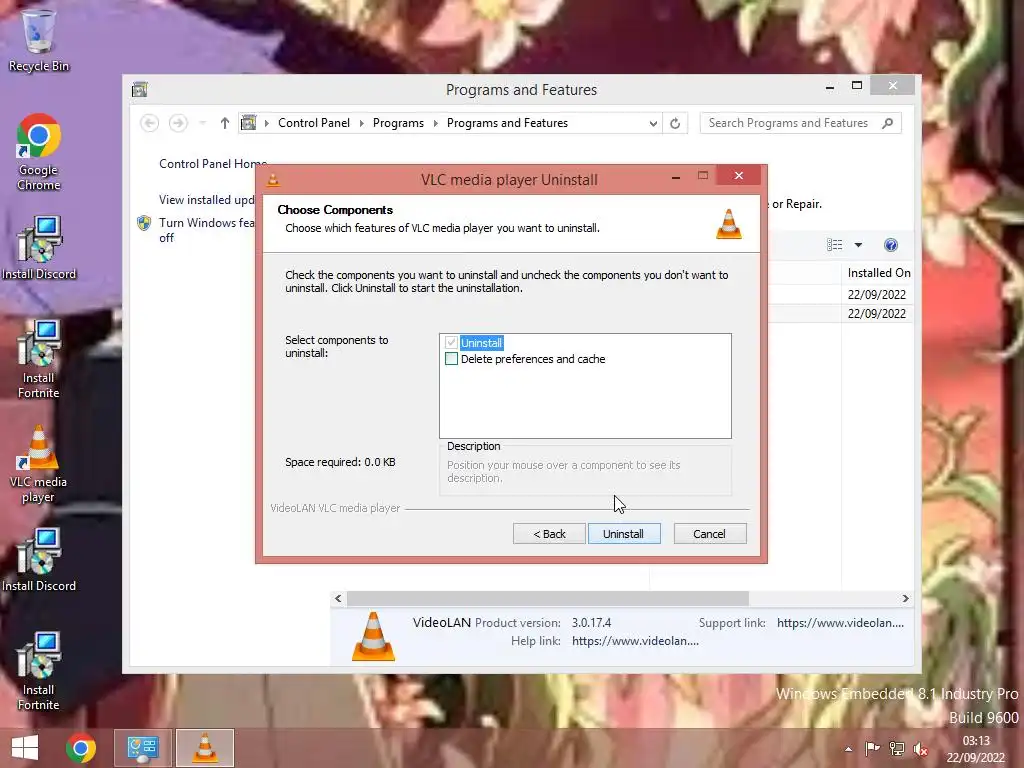
Task: Select the first 22/09/2022 installed date
Action: pos(876,295)
